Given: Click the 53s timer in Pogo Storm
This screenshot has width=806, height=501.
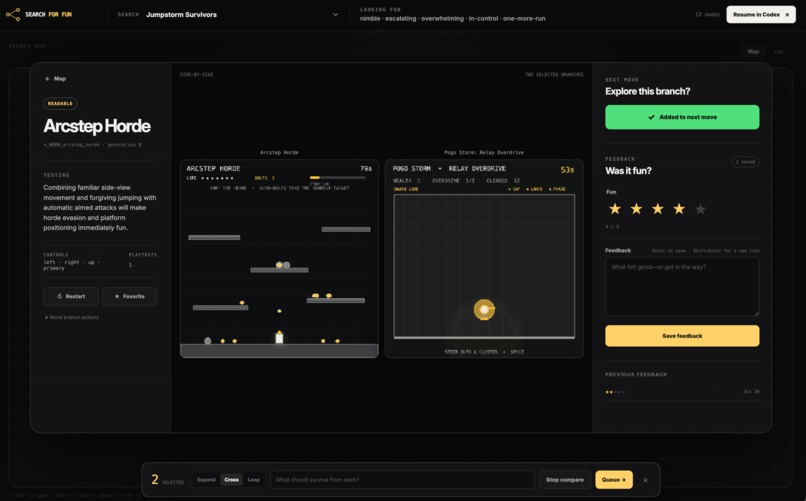Looking at the screenshot, I should pos(567,170).
